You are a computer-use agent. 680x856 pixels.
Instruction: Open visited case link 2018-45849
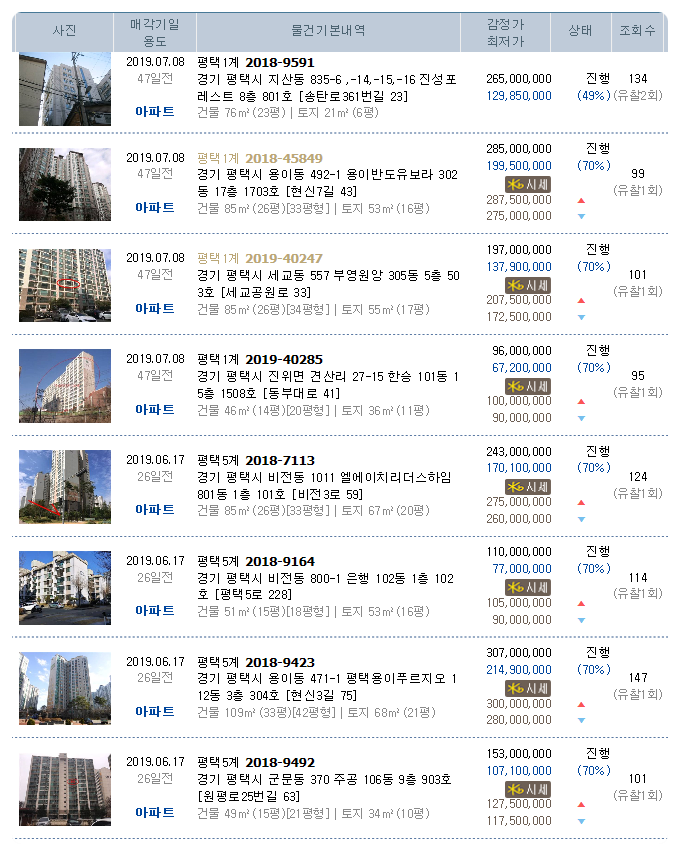point(284,158)
